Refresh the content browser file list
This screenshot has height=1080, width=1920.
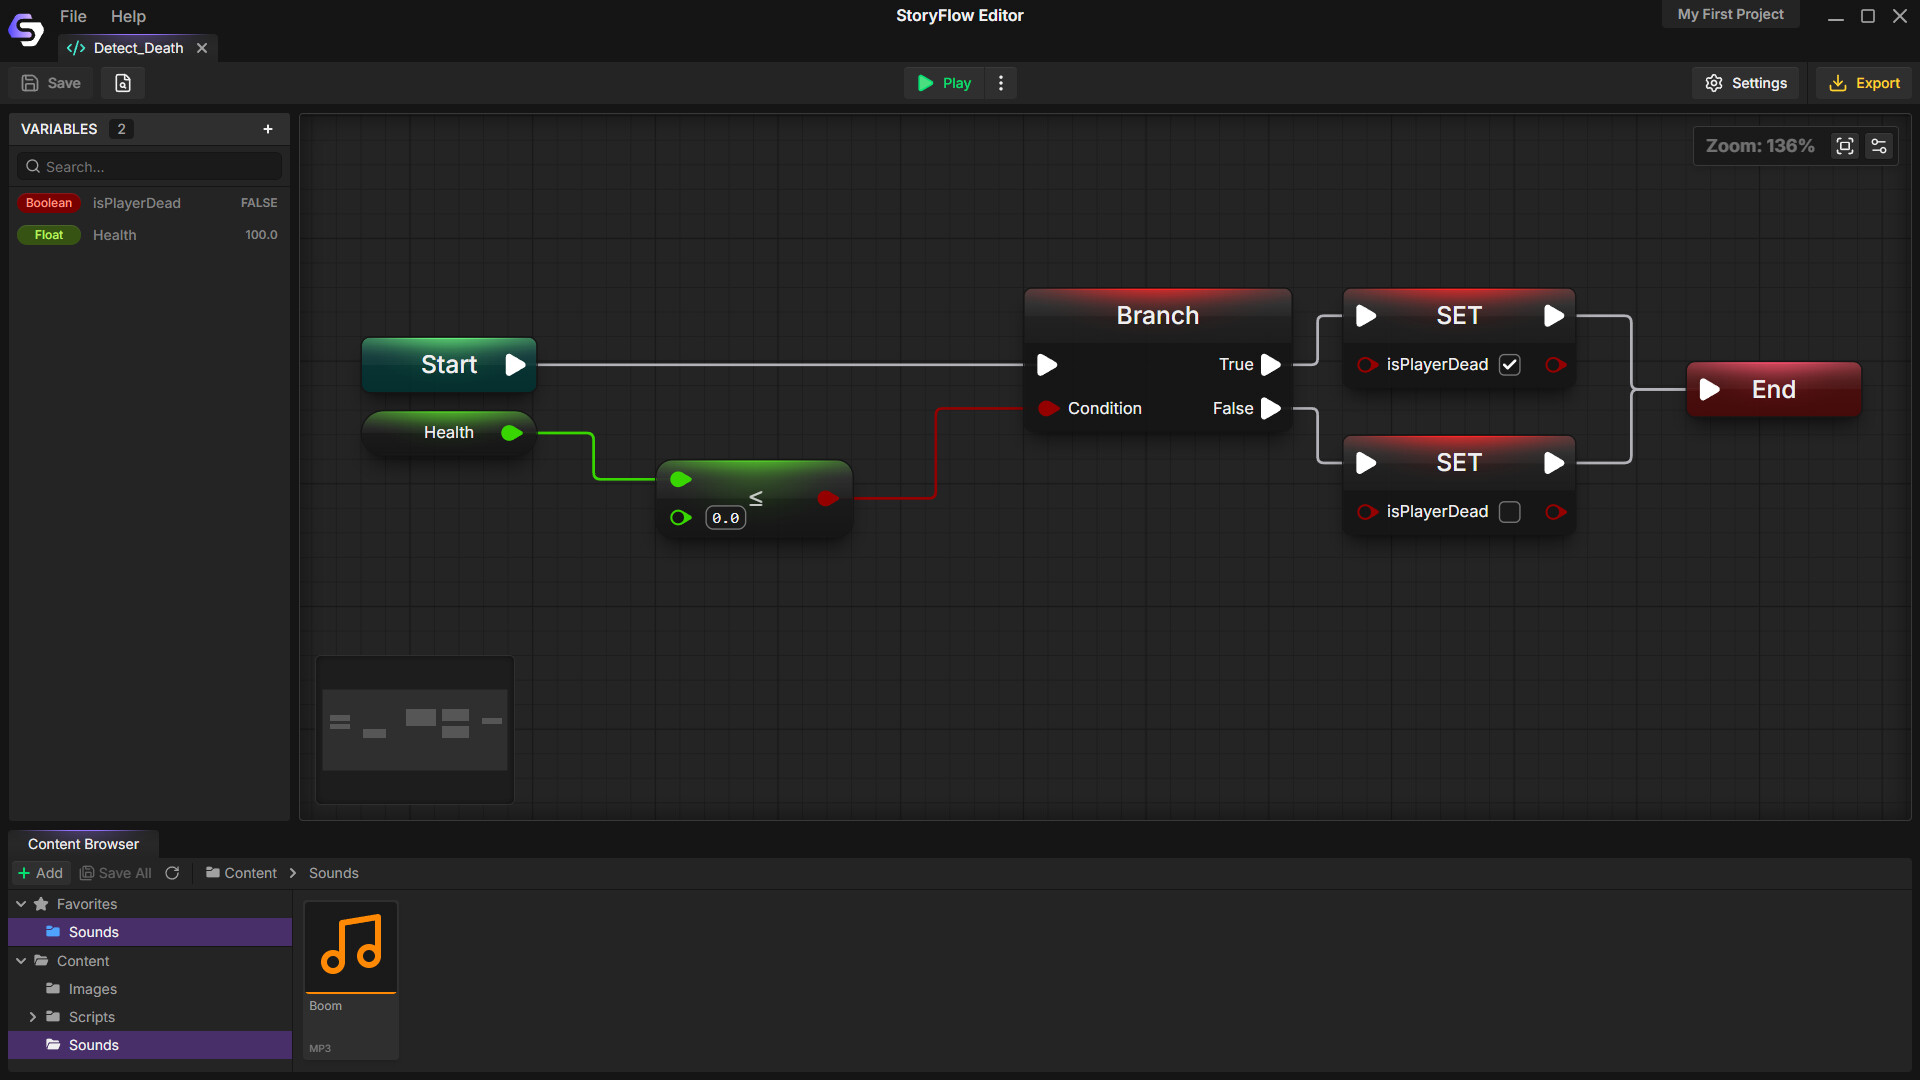[171, 873]
